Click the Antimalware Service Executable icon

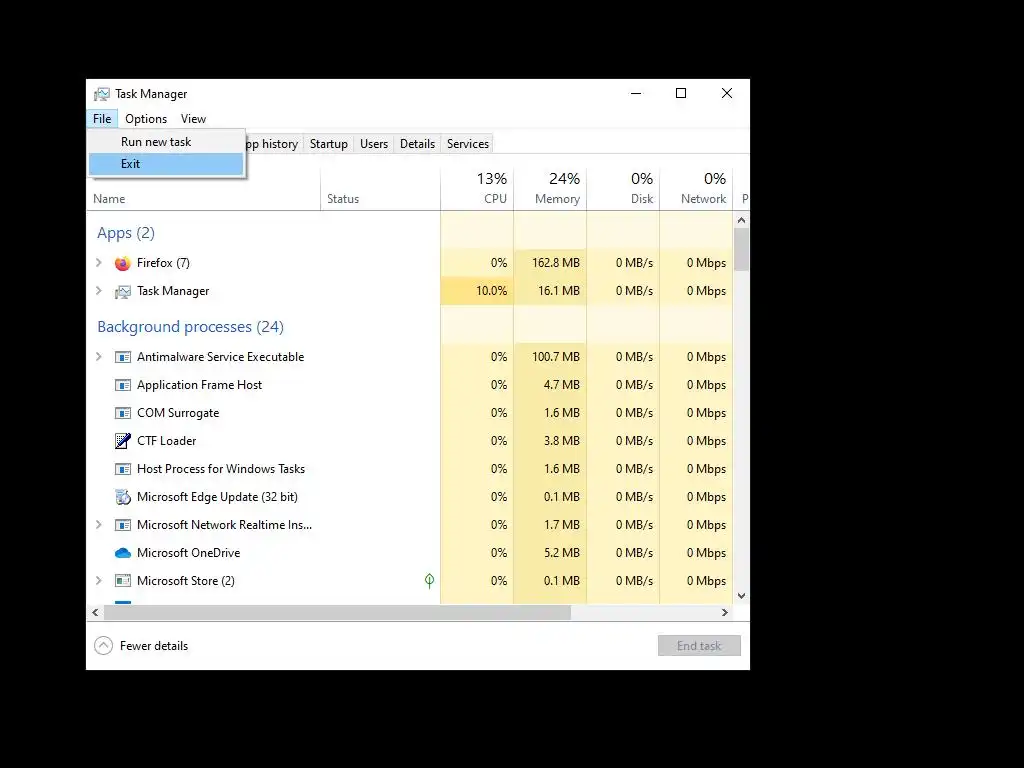click(x=122, y=357)
